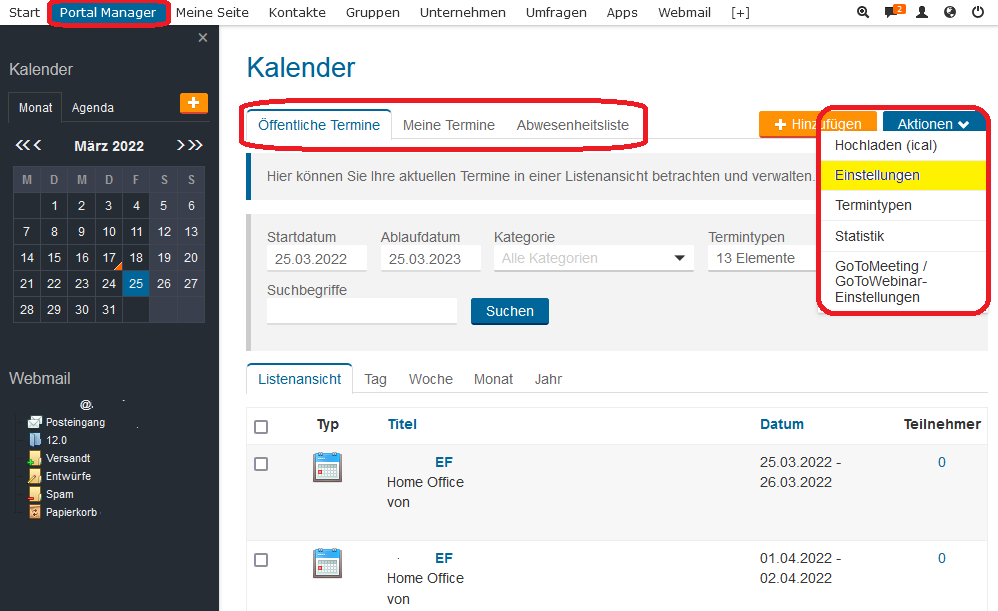Open the Alle Kategorien dropdown
This screenshot has height=611, width=998.
[593, 258]
